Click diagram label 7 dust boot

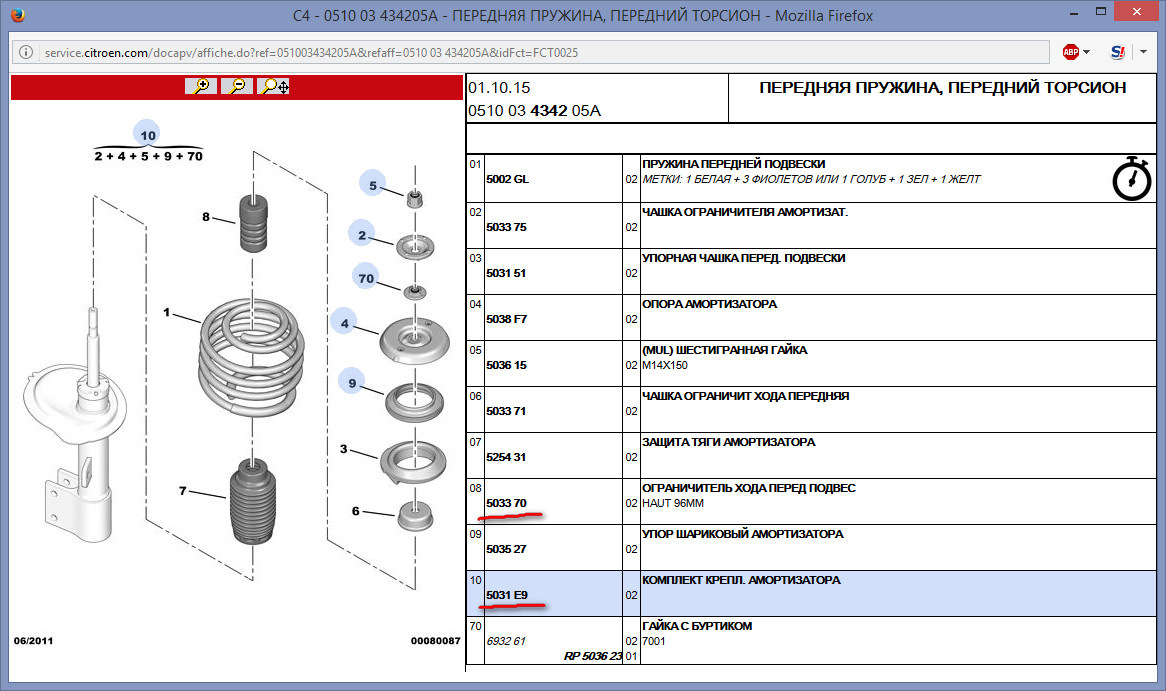(183, 490)
